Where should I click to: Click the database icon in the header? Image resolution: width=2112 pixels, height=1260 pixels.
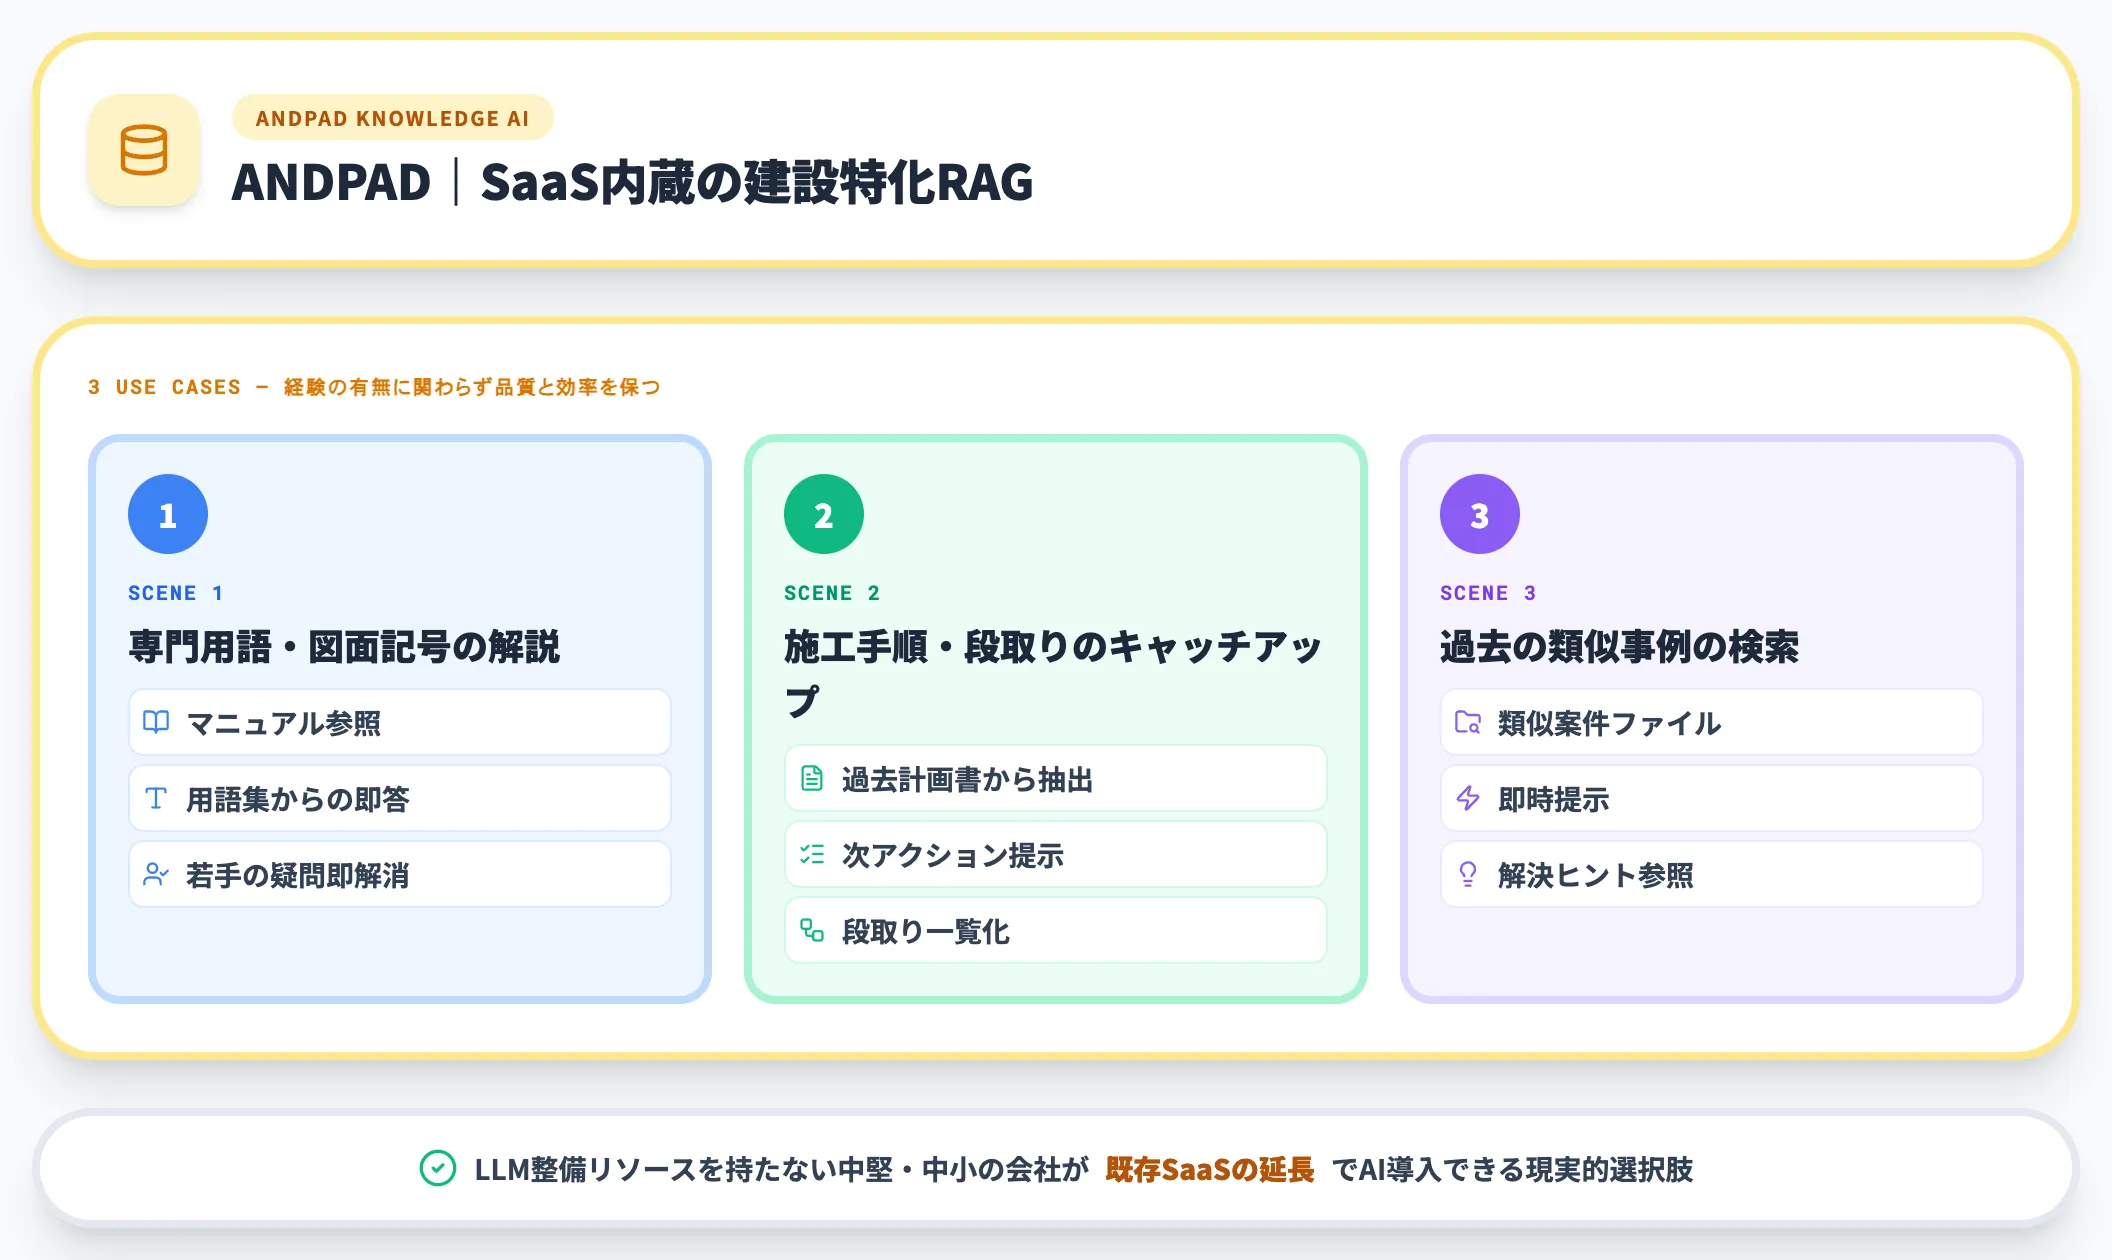(144, 151)
